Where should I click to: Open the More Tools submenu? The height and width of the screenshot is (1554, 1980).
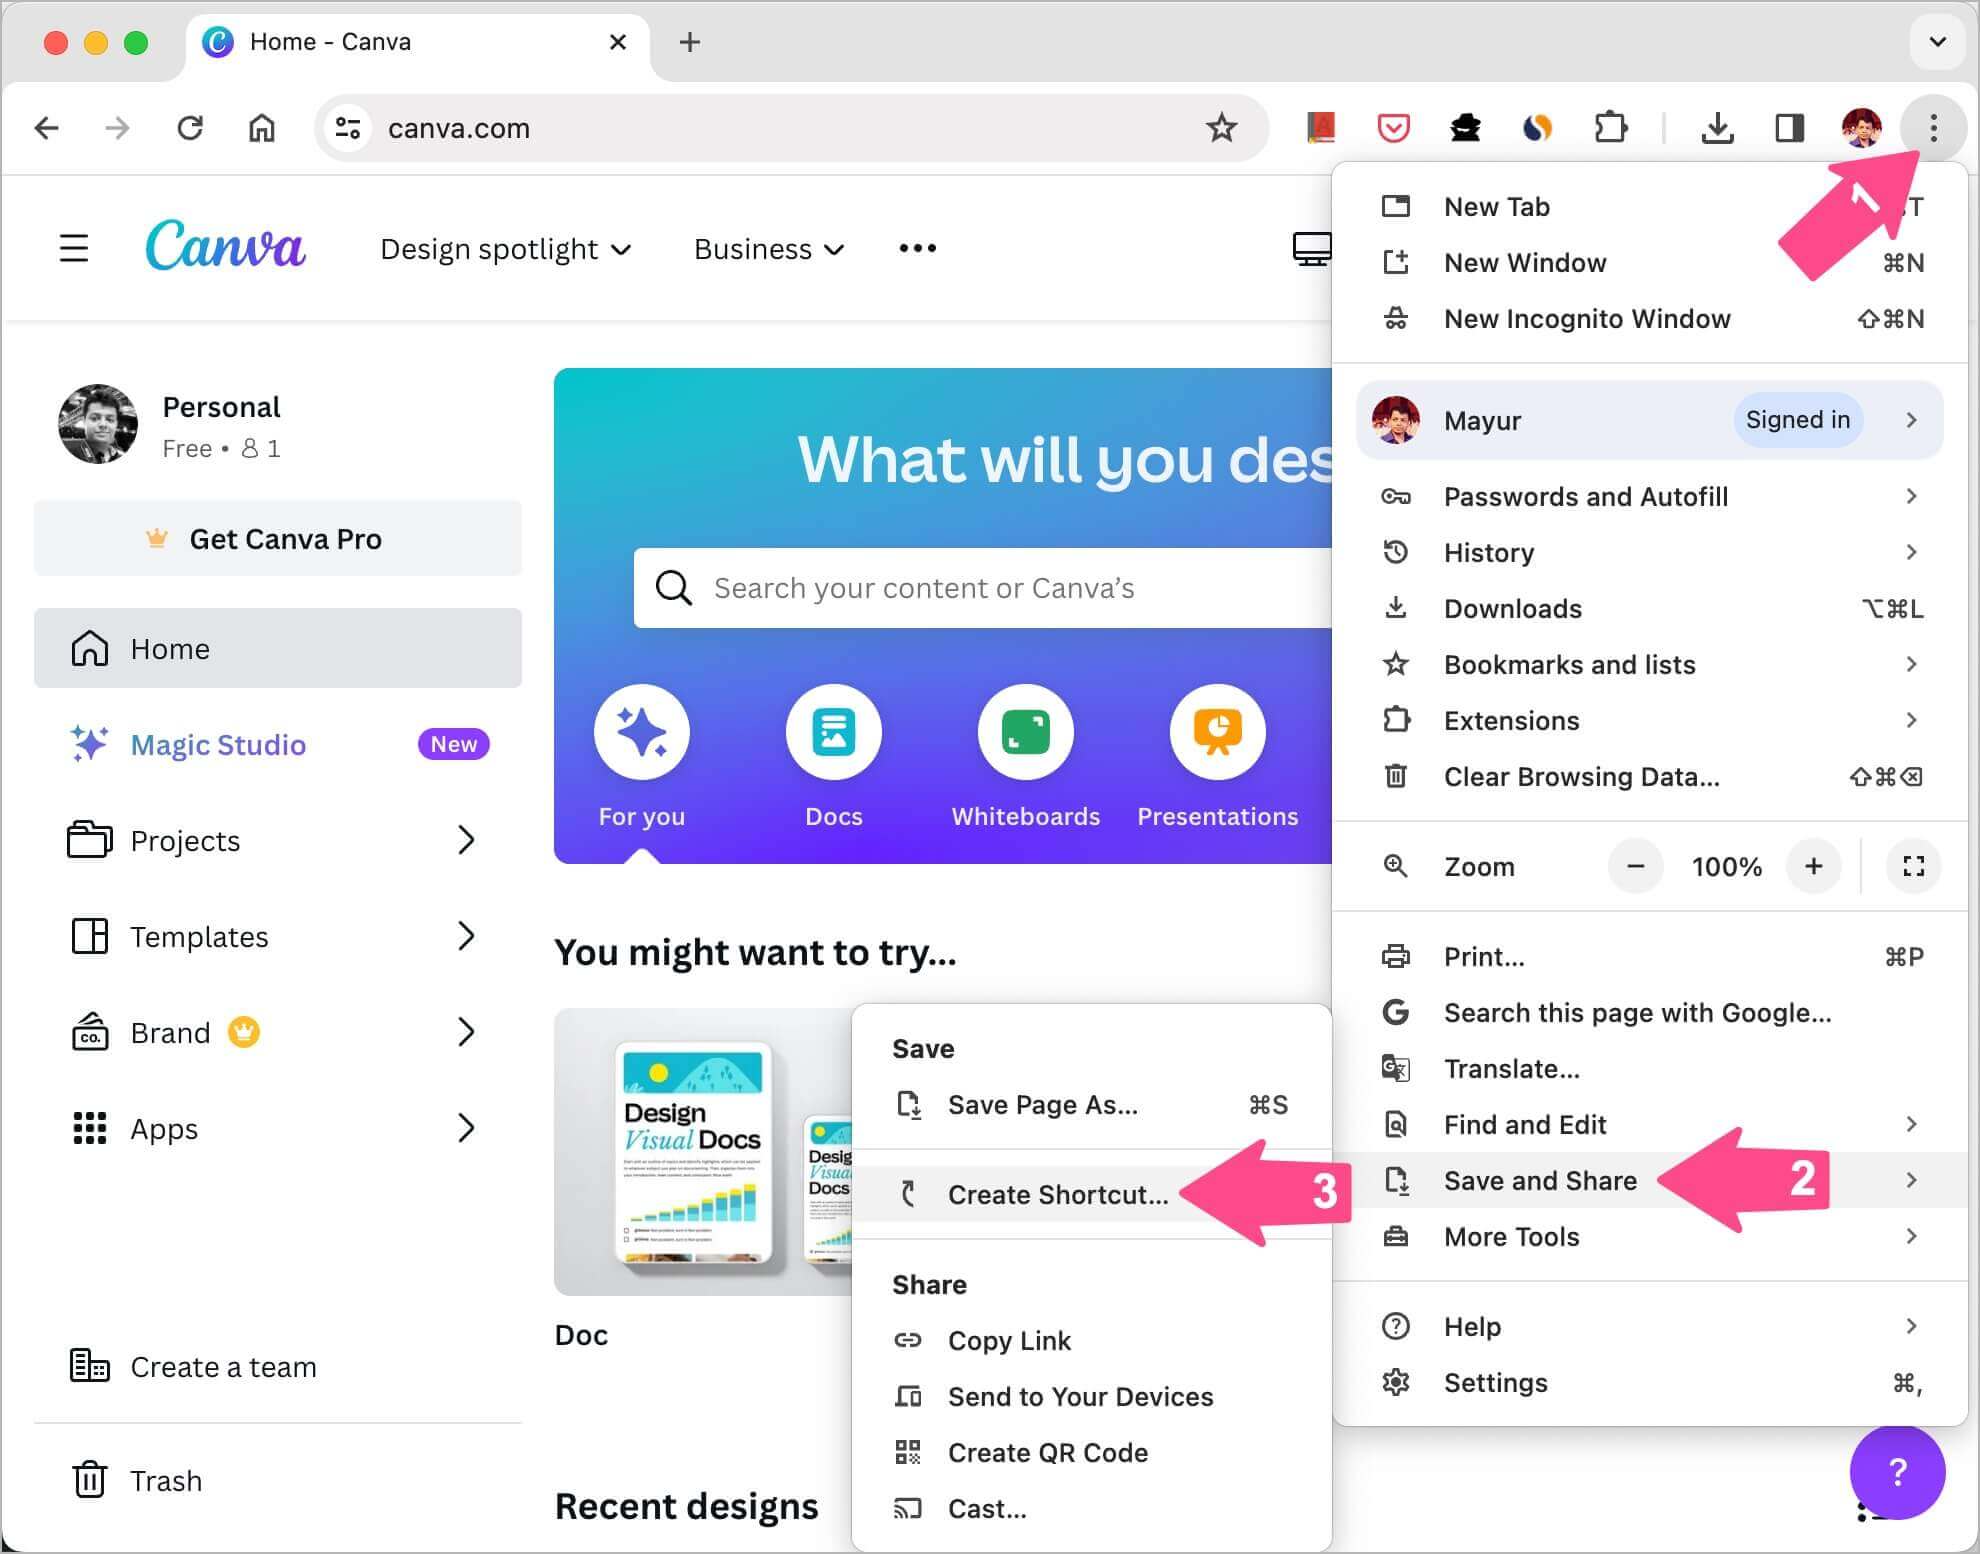(1650, 1236)
